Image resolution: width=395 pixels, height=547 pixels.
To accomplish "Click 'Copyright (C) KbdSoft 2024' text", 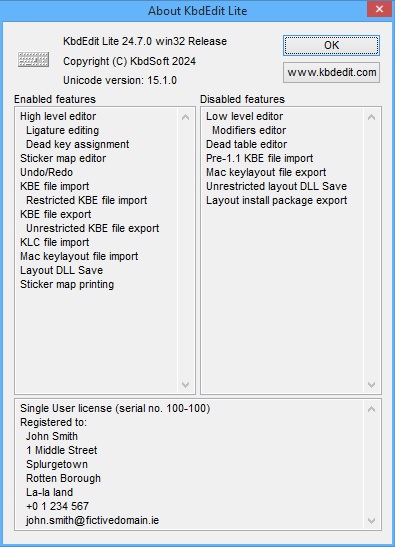I will [x=129, y=61].
